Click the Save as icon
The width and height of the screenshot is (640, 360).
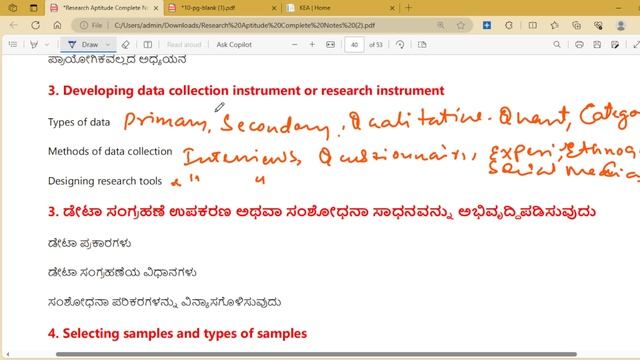coord(615,44)
